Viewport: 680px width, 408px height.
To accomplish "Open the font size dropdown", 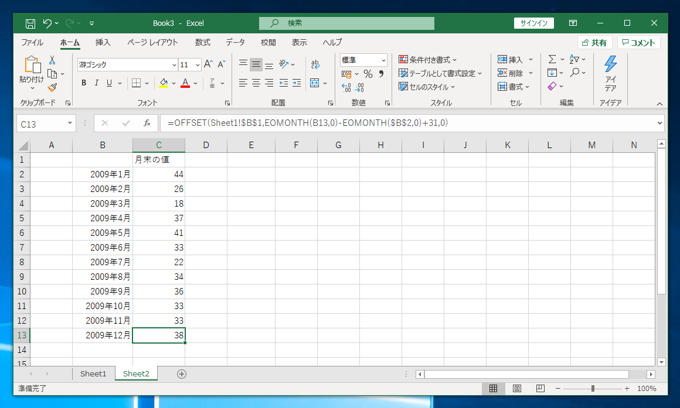I will [198, 65].
